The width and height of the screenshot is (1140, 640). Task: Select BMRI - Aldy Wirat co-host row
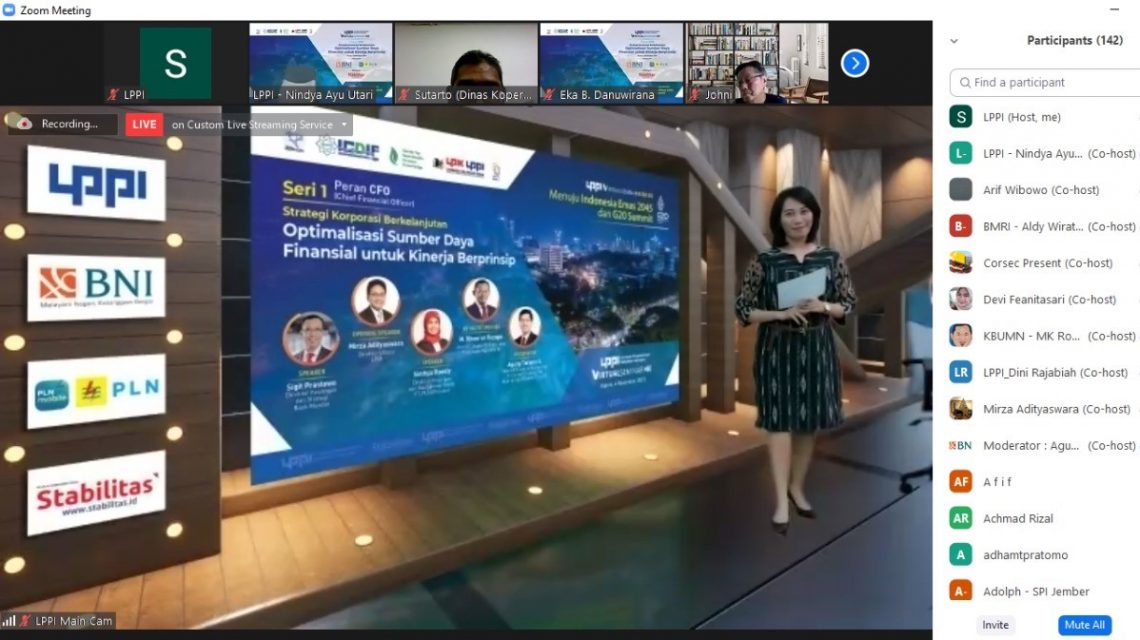point(1044,226)
